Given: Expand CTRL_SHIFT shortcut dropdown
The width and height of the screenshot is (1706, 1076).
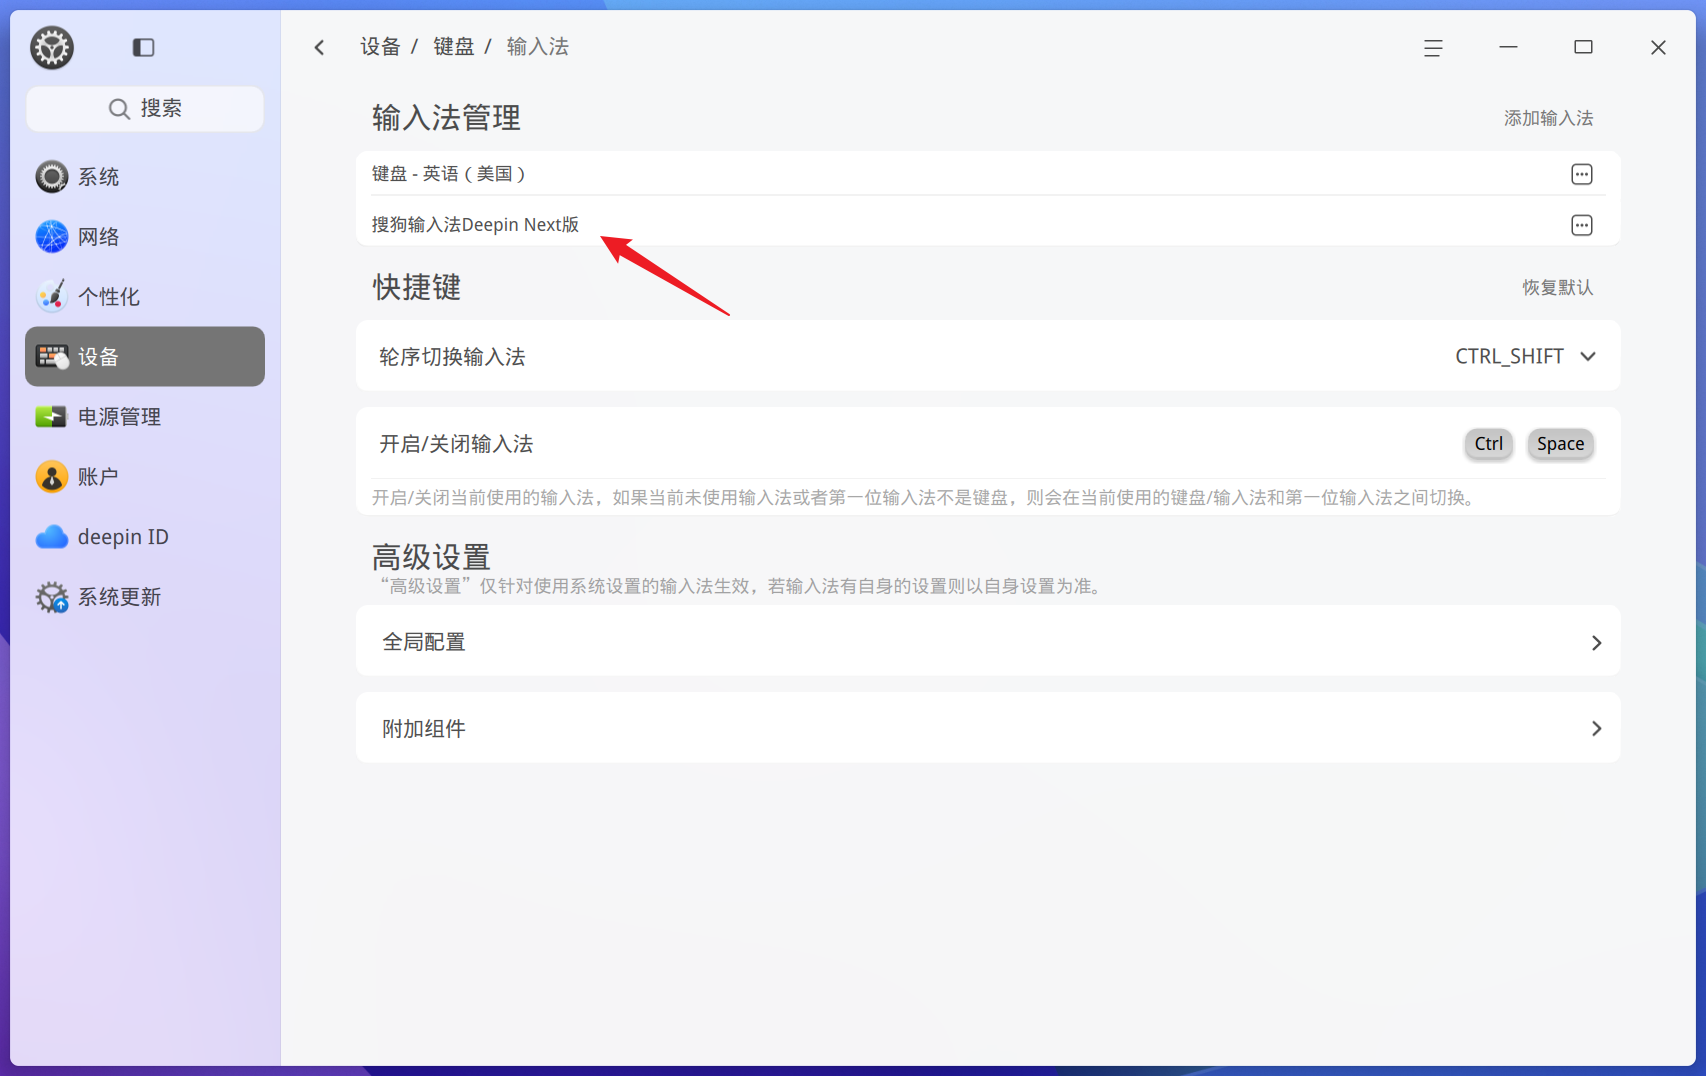Looking at the screenshot, I should pos(1525,356).
